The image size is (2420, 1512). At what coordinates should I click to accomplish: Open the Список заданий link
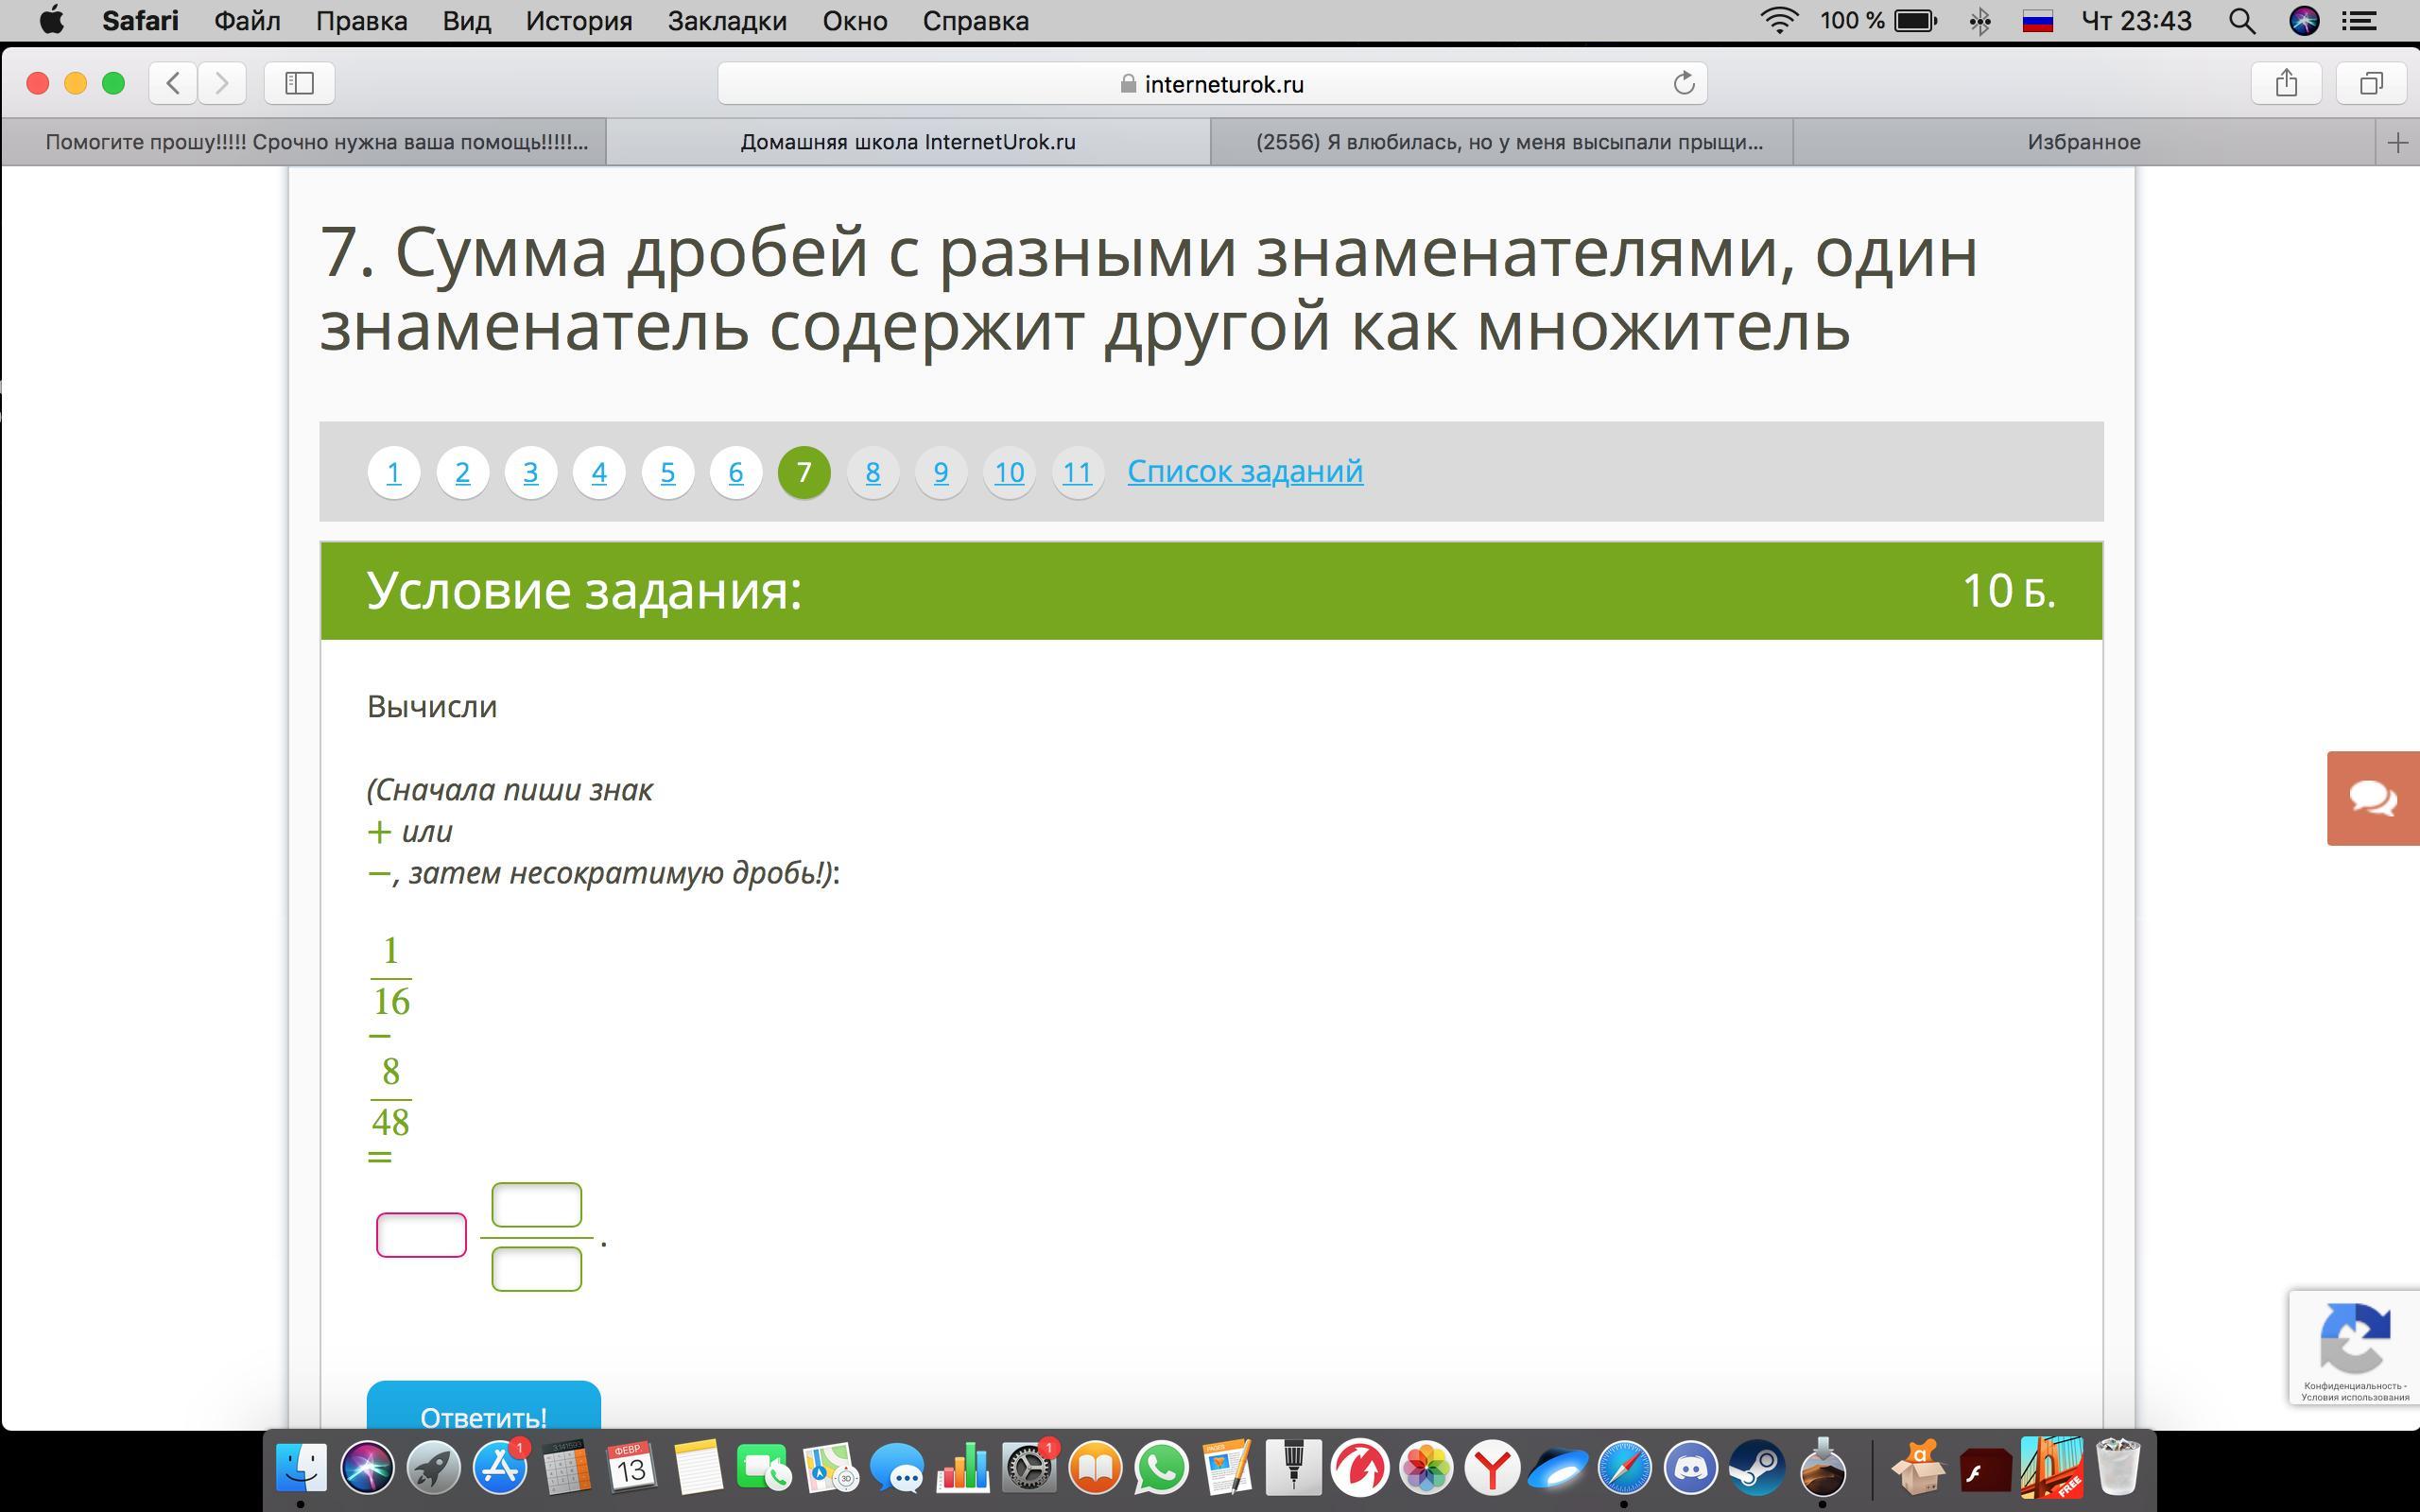[1245, 471]
